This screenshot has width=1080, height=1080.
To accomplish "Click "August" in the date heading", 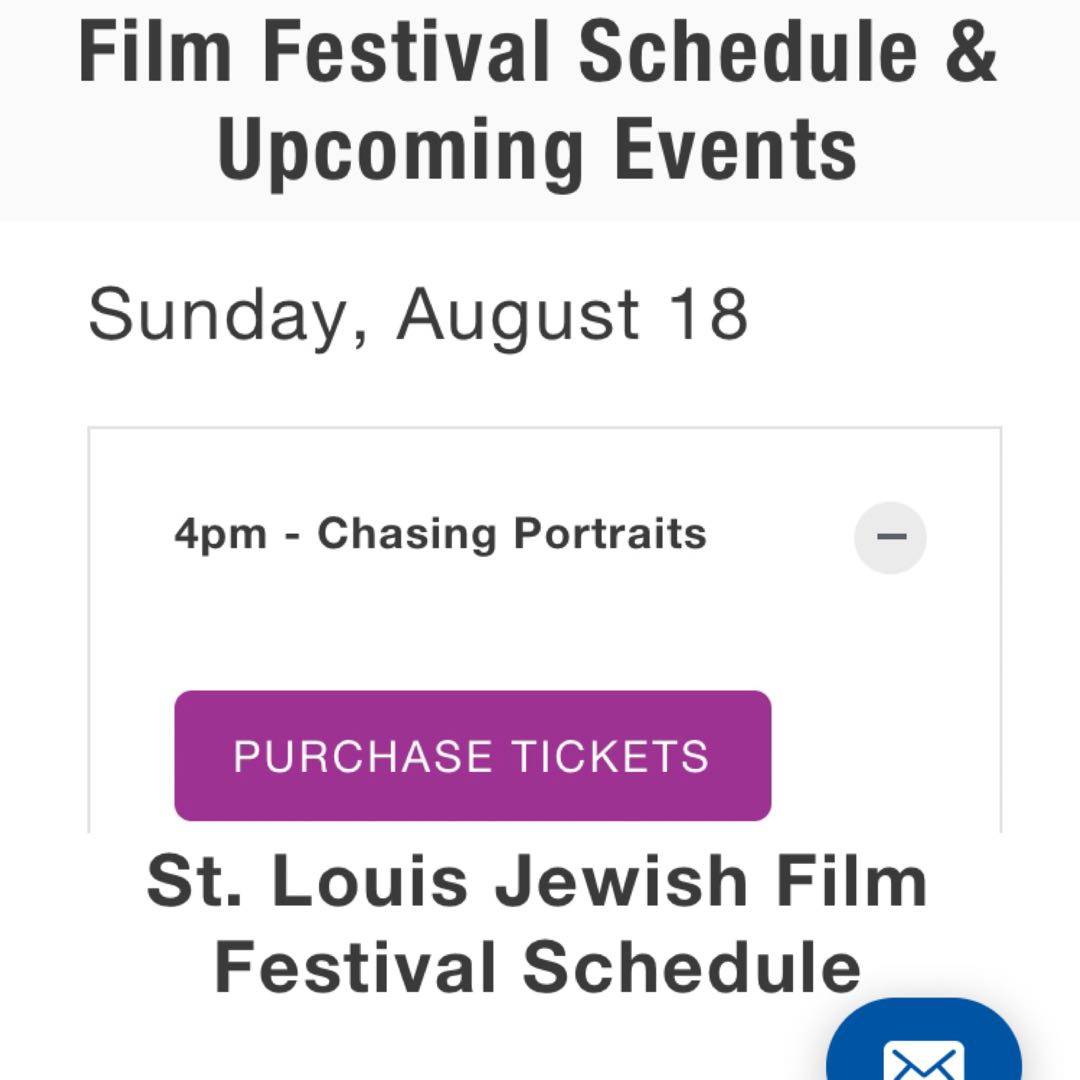I will pyautogui.click(x=518, y=315).
